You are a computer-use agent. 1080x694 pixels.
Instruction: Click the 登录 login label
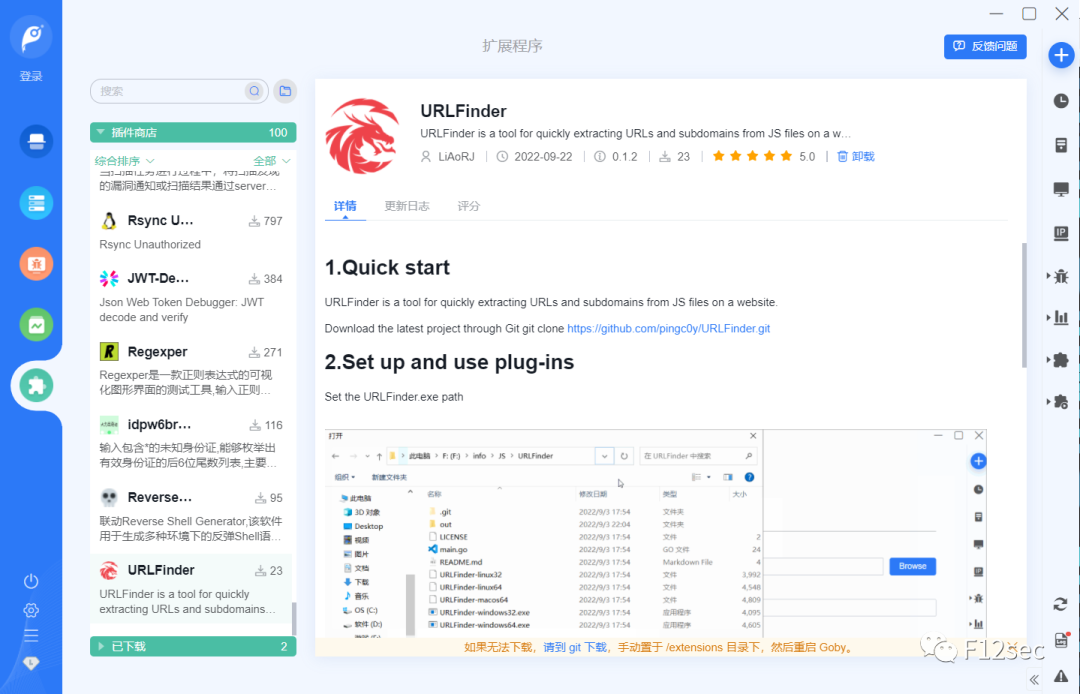tap(31, 76)
